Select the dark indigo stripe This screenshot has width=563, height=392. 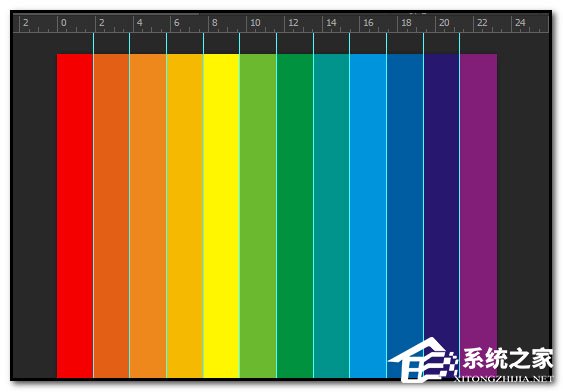442,215
